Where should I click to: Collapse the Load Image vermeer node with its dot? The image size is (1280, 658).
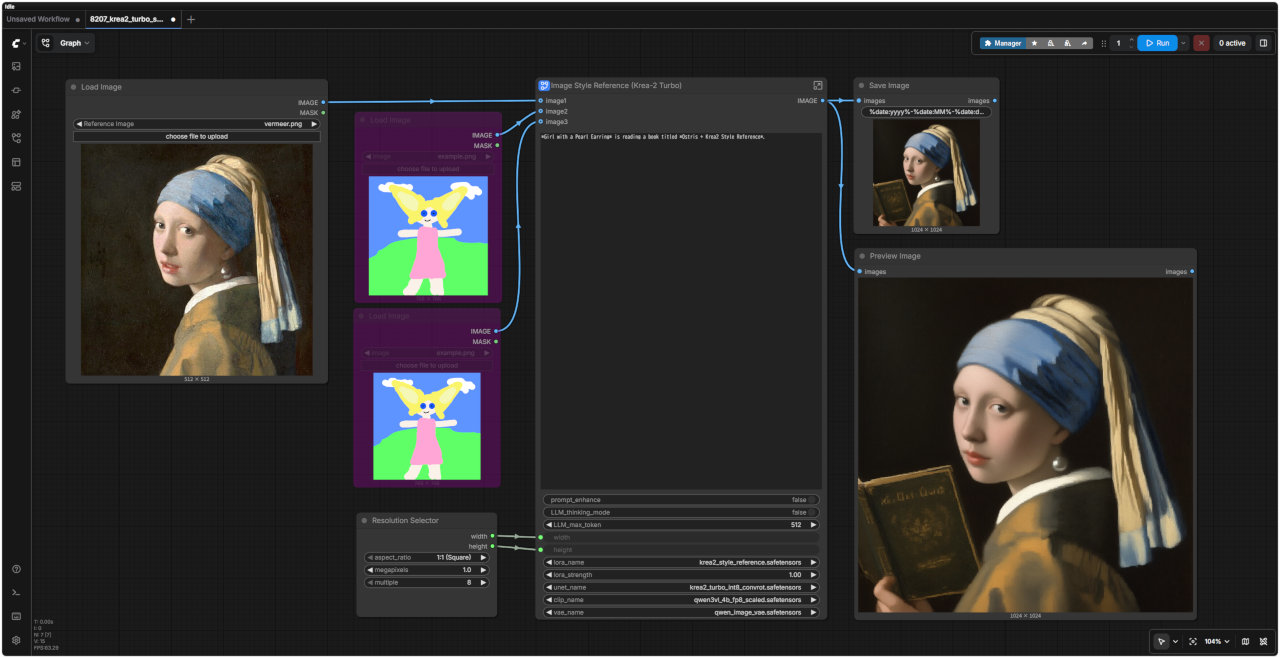[x=74, y=87]
